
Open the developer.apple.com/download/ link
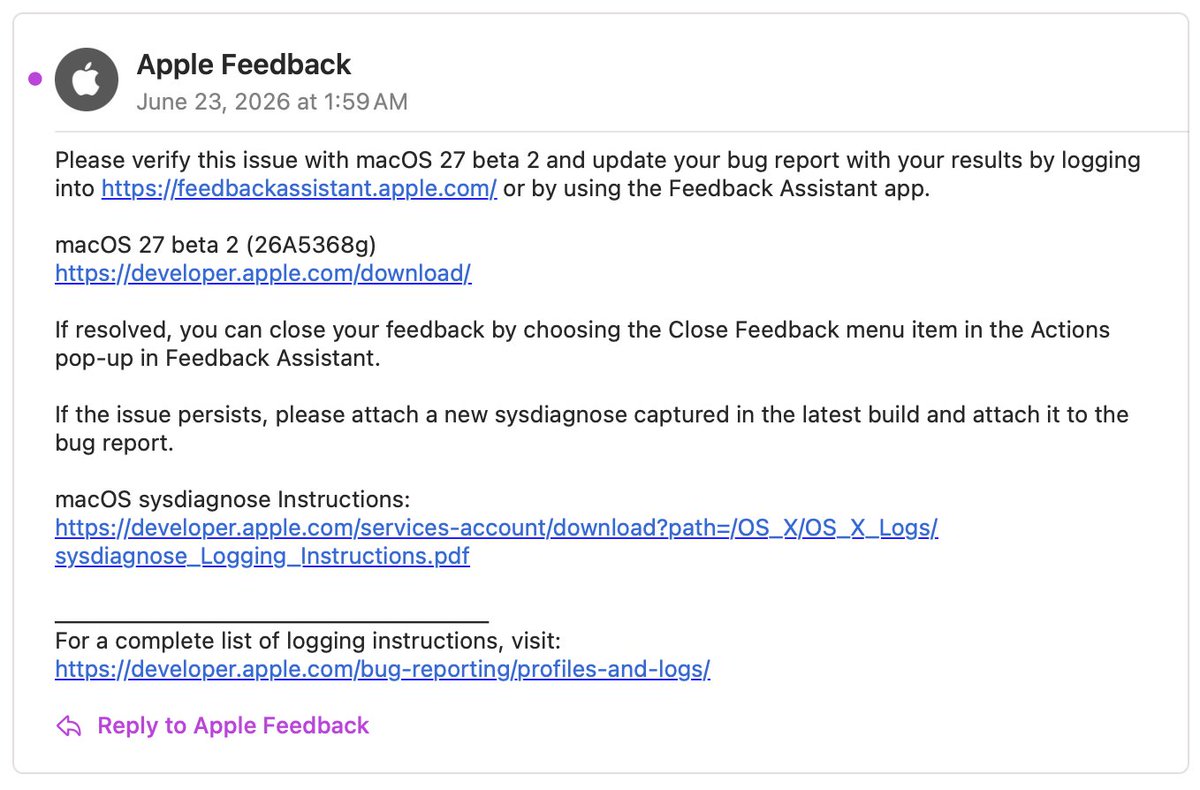click(263, 274)
